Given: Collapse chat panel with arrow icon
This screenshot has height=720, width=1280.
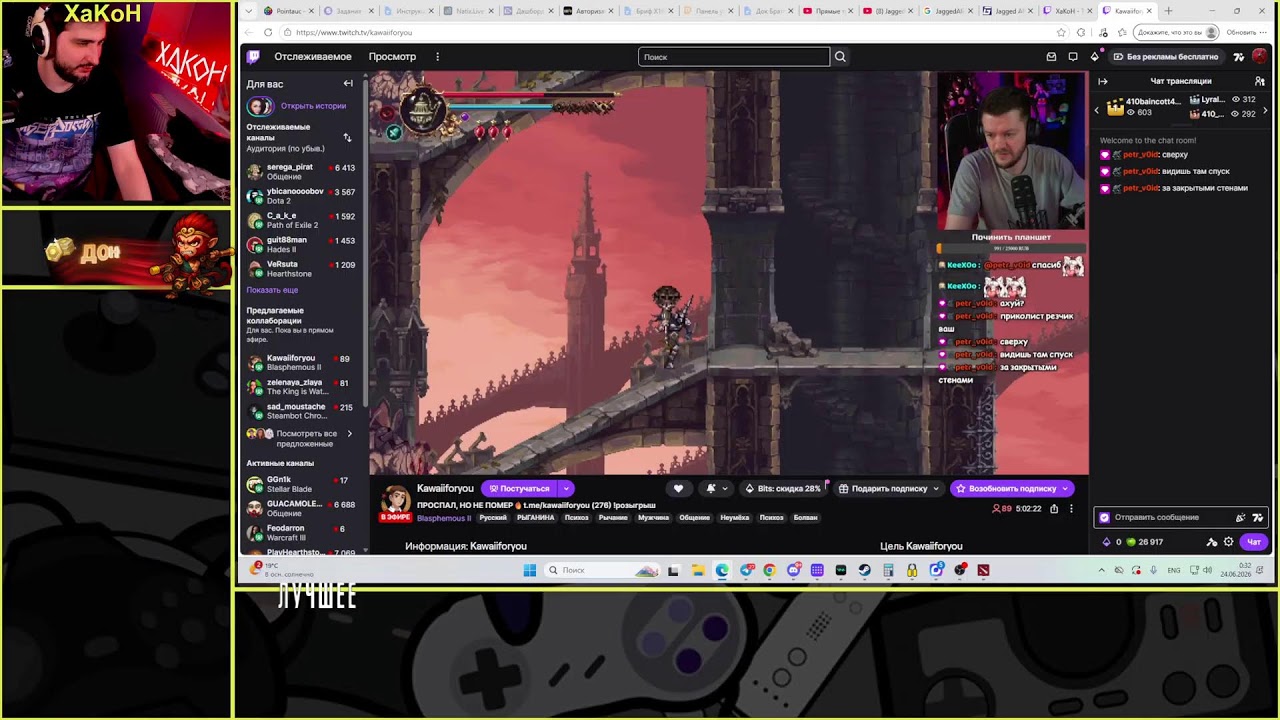Looking at the screenshot, I should pyautogui.click(x=1103, y=81).
